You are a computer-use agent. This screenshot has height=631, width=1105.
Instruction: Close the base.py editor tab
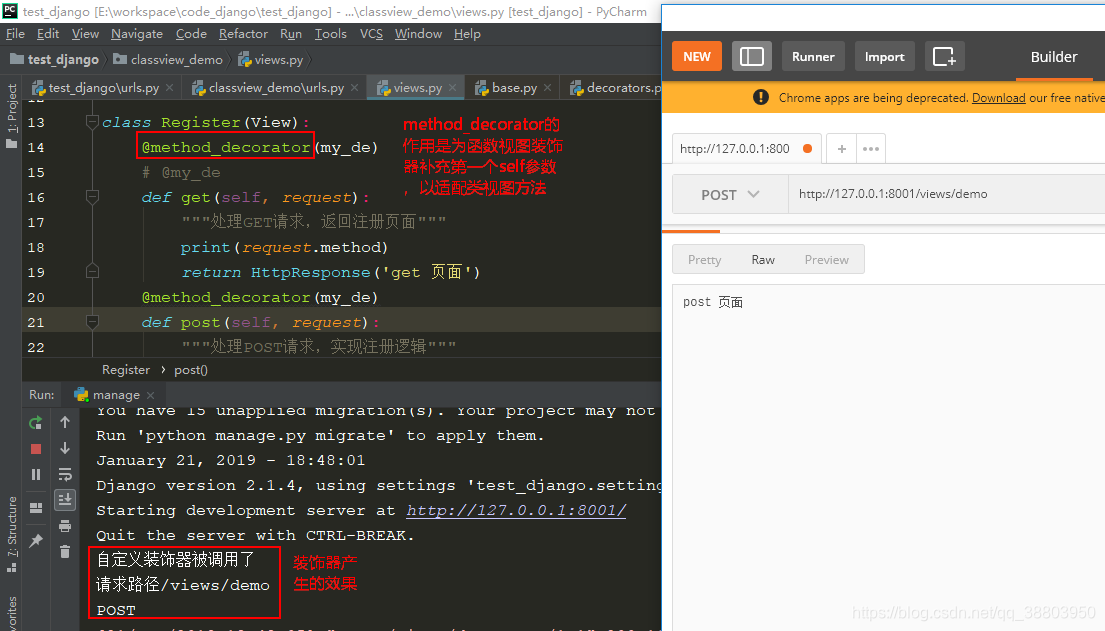pos(548,87)
